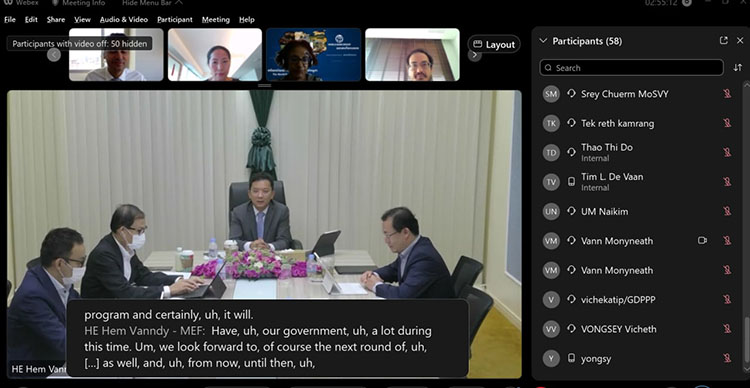This screenshot has height=388, width=750.
Task: Click the TK avatar of Tek reth kamrang
Action: pos(551,123)
